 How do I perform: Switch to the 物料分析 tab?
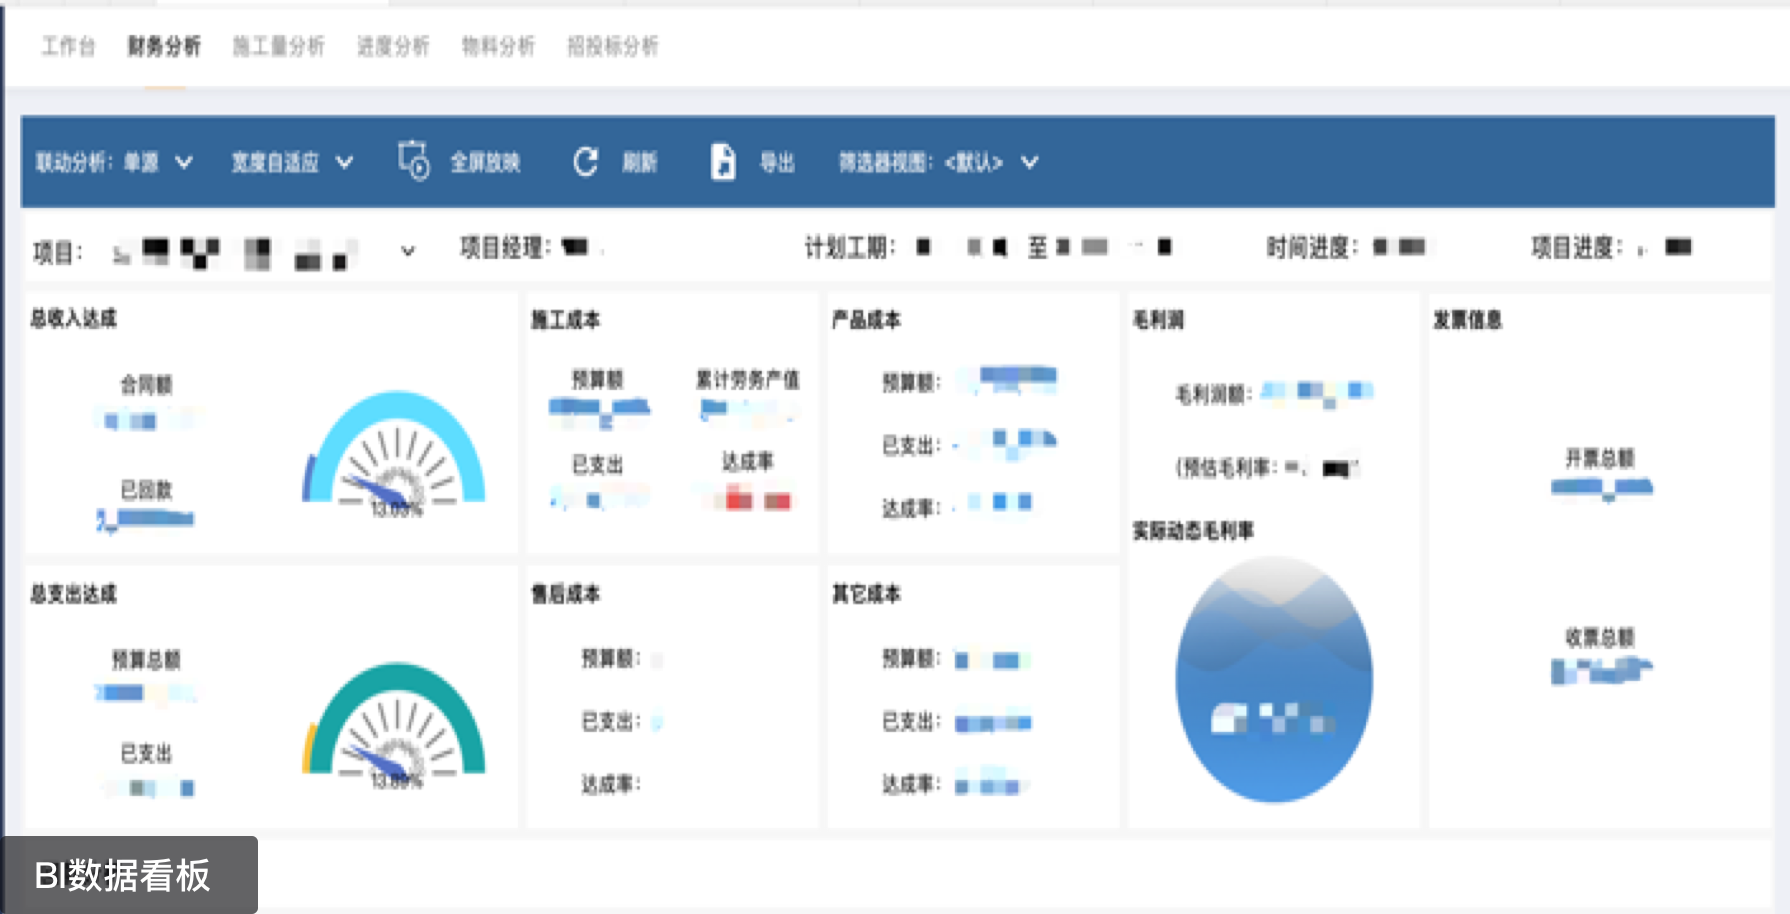coord(498,46)
